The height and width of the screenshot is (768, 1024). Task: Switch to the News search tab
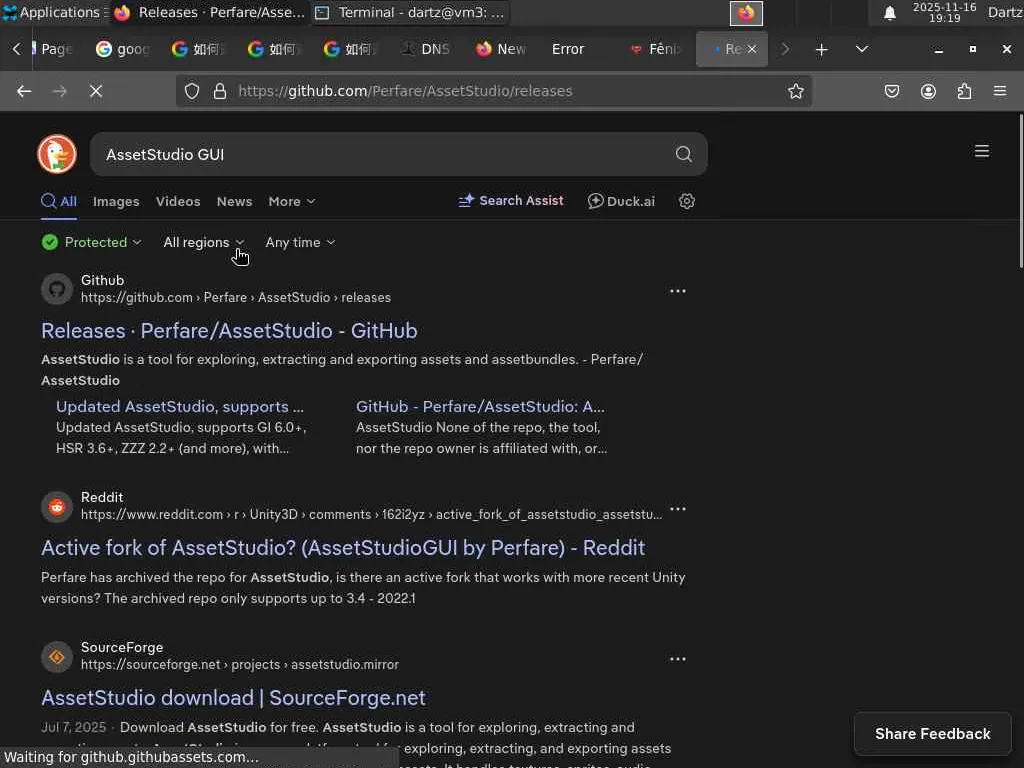point(234,201)
